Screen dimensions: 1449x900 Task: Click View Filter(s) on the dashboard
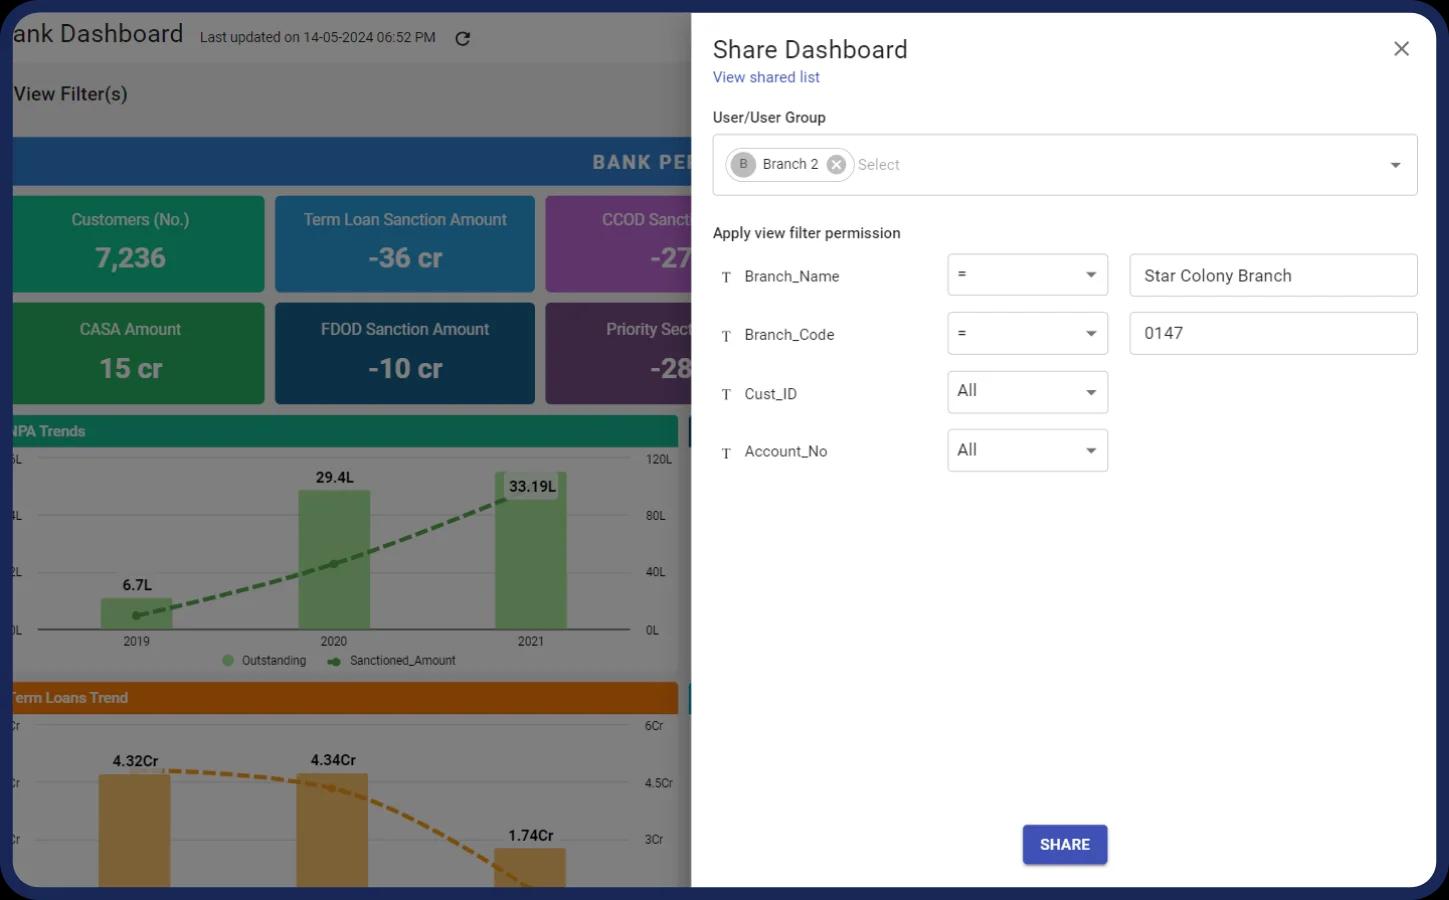coord(71,94)
